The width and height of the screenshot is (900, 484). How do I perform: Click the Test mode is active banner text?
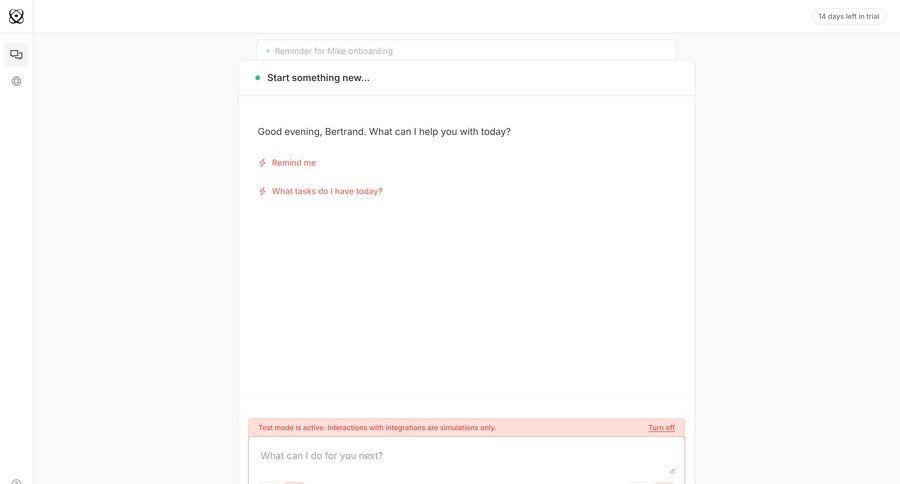coord(377,428)
